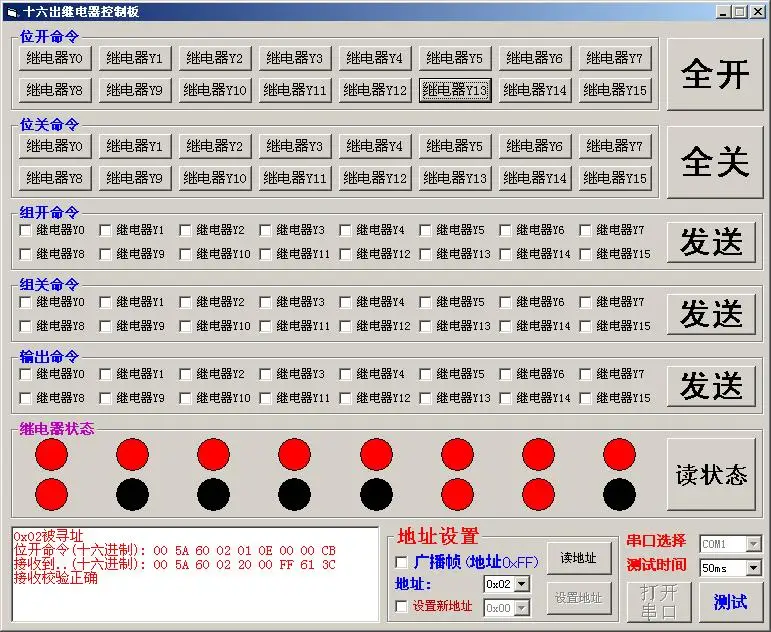The height and width of the screenshot is (632, 771).
Task: Click 发送 for 组关命令
Action: point(711,314)
